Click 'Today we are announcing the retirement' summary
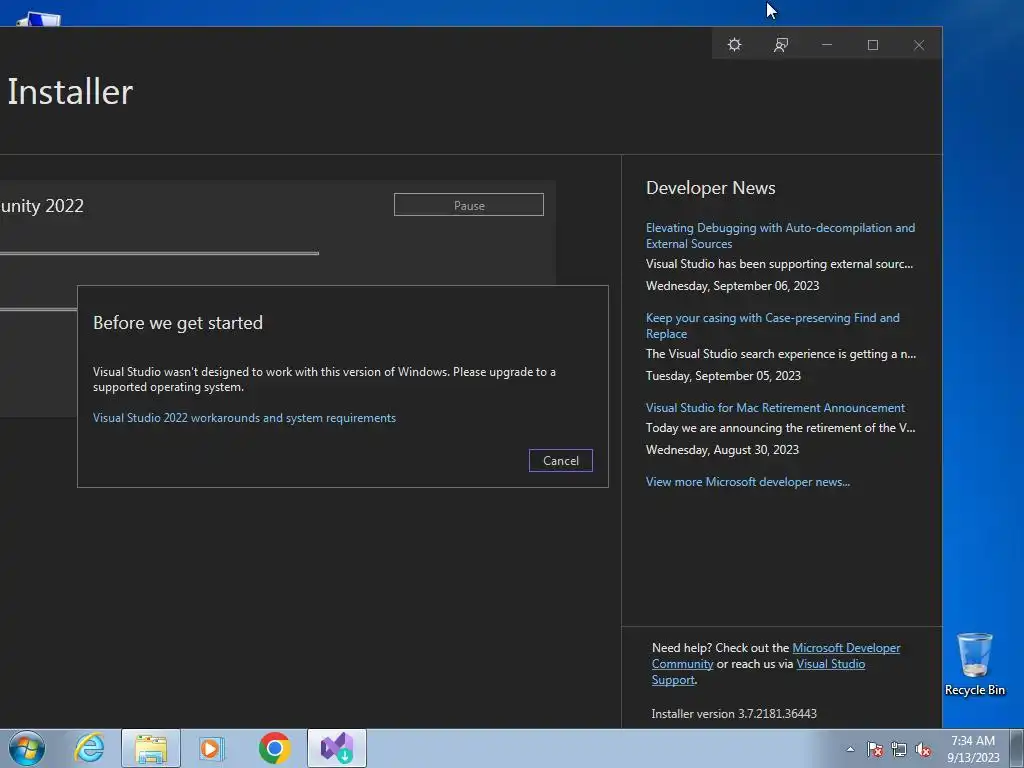This screenshot has width=1024, height=768. [x=780, y=428]
